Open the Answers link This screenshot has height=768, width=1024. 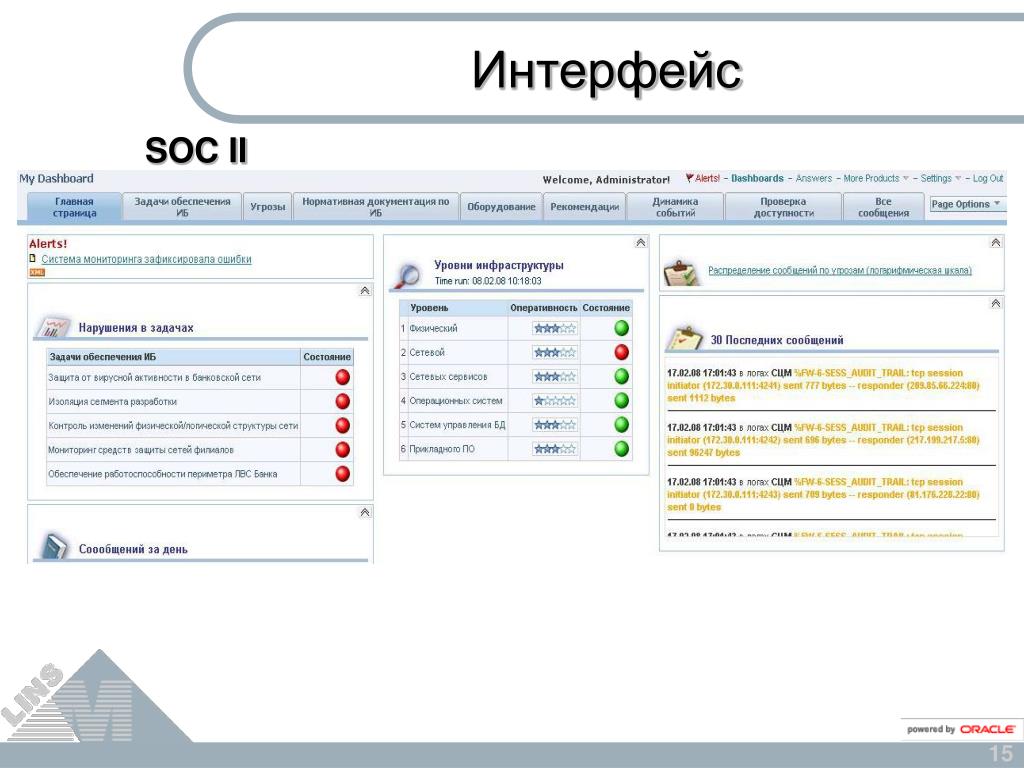[814, 178]
